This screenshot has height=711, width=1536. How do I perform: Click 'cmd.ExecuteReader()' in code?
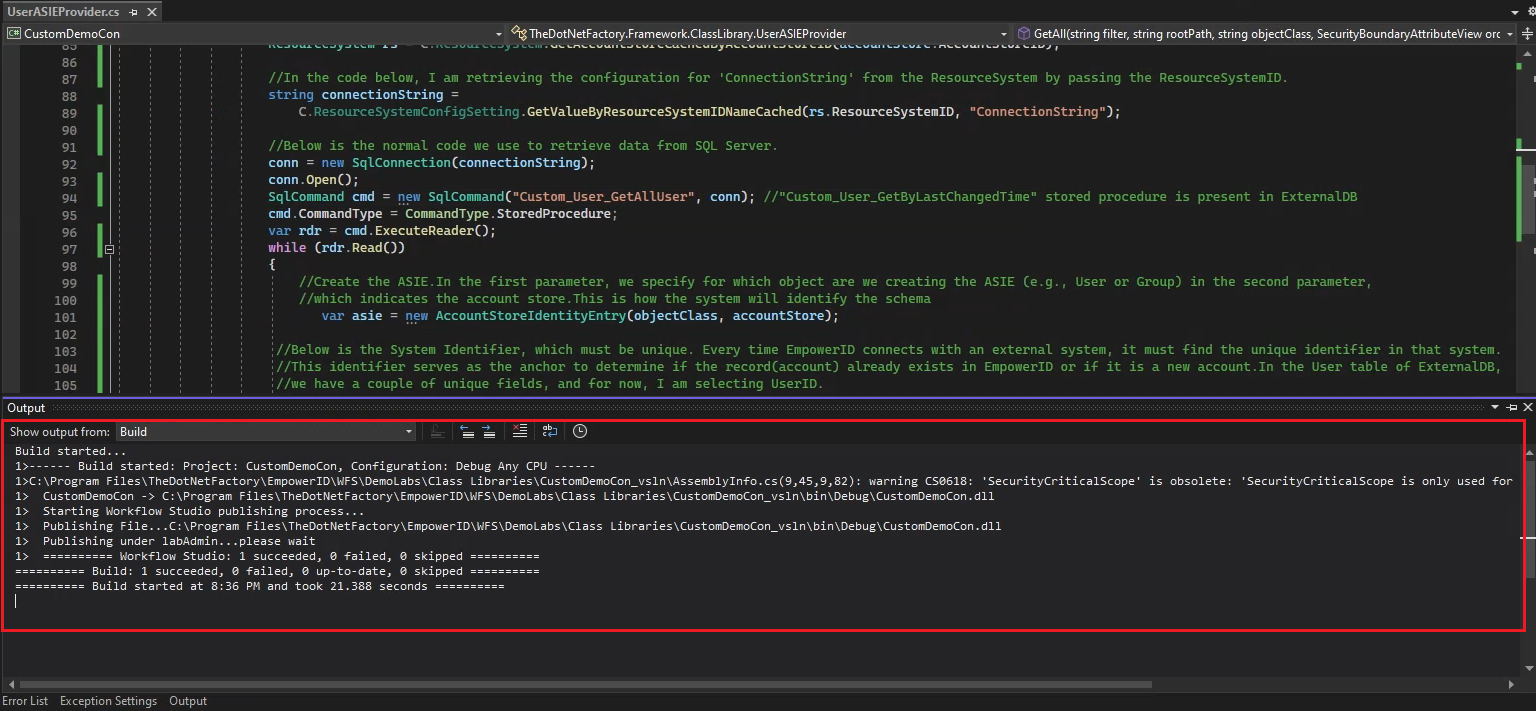(416, 231)
